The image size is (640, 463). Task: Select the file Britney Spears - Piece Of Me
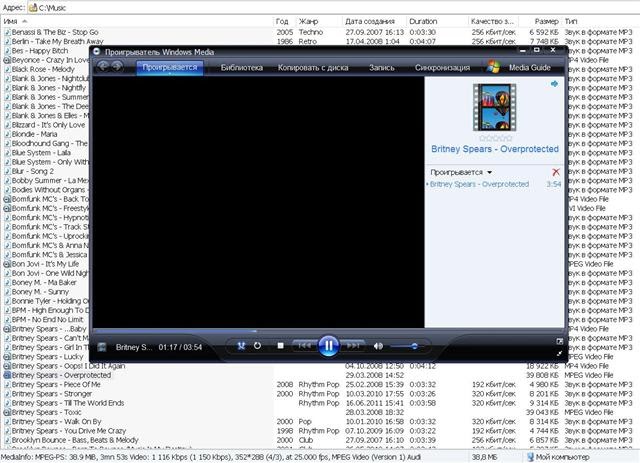pos(56,385)
